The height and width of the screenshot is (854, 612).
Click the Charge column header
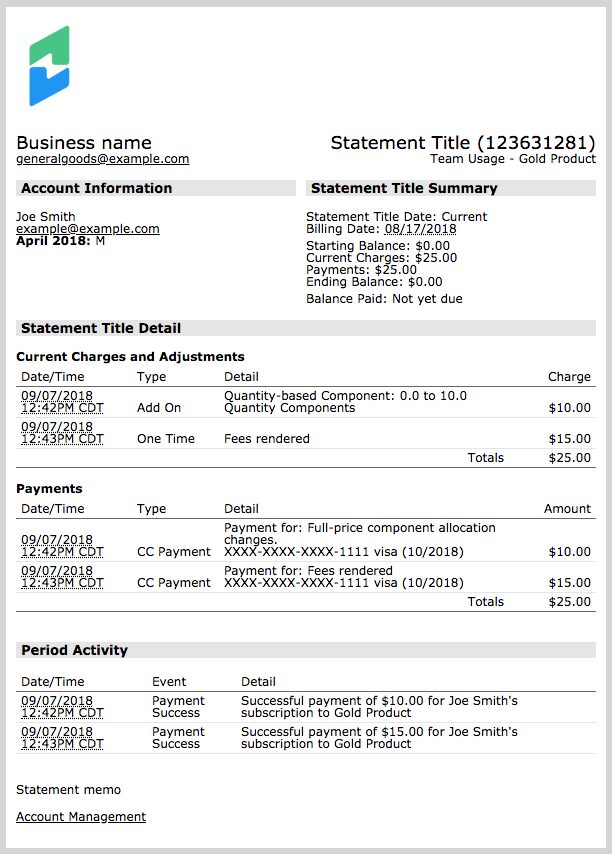pos(569,377)
